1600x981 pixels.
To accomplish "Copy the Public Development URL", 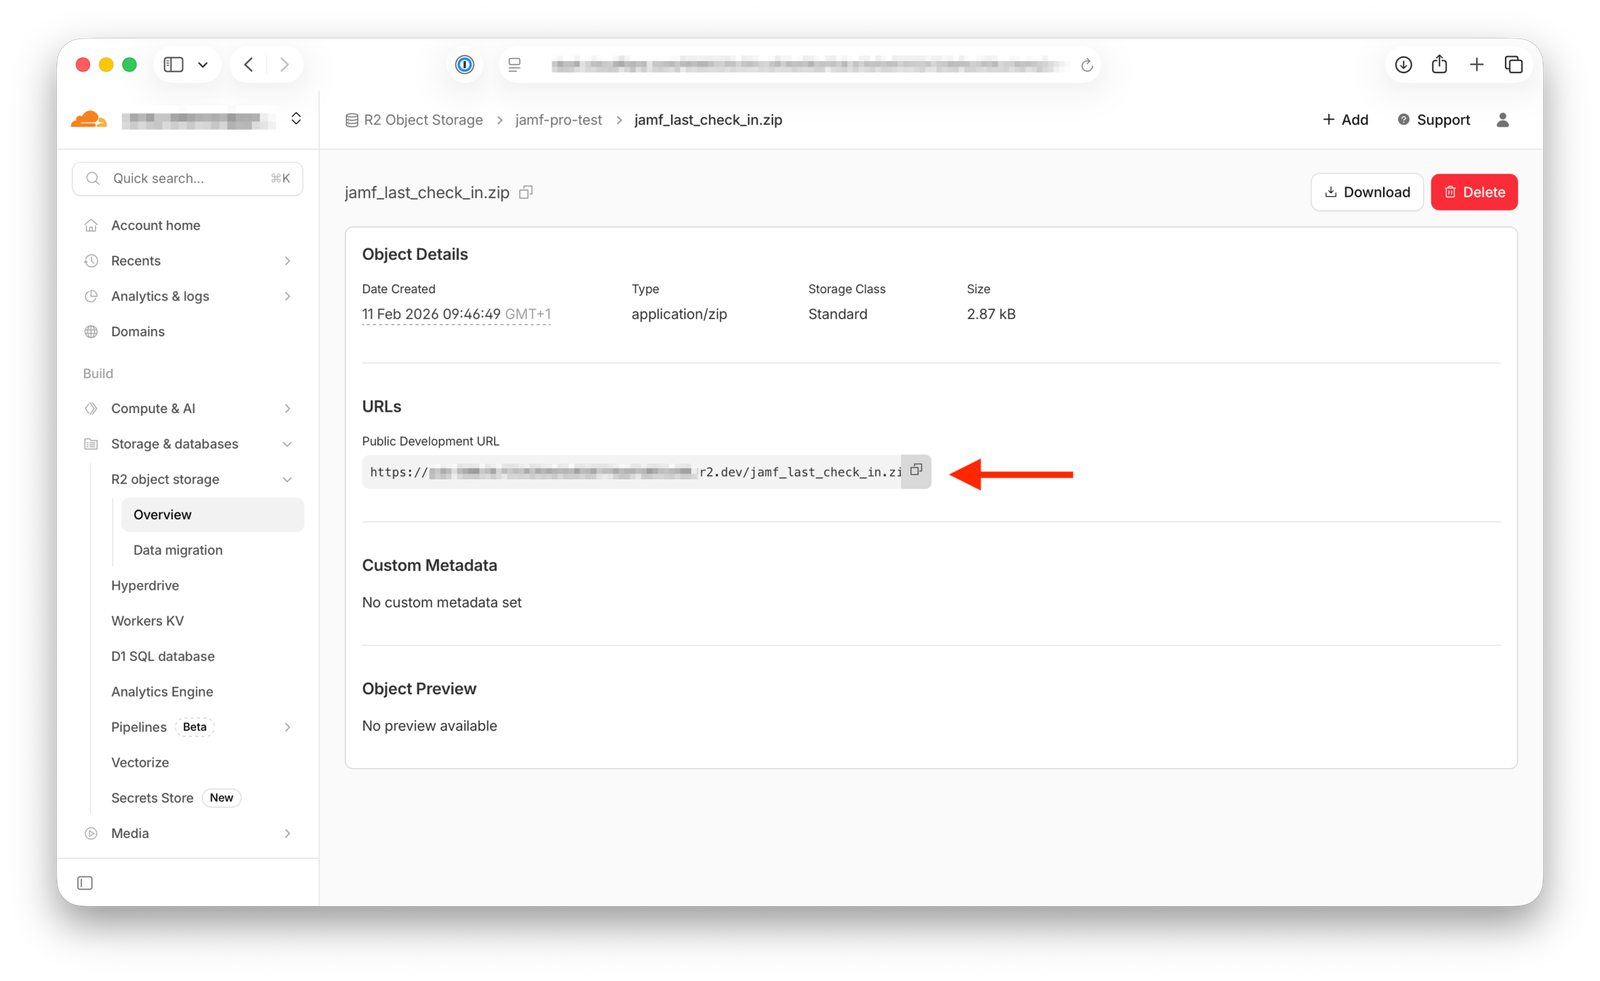I will click(x=916, y=471).
